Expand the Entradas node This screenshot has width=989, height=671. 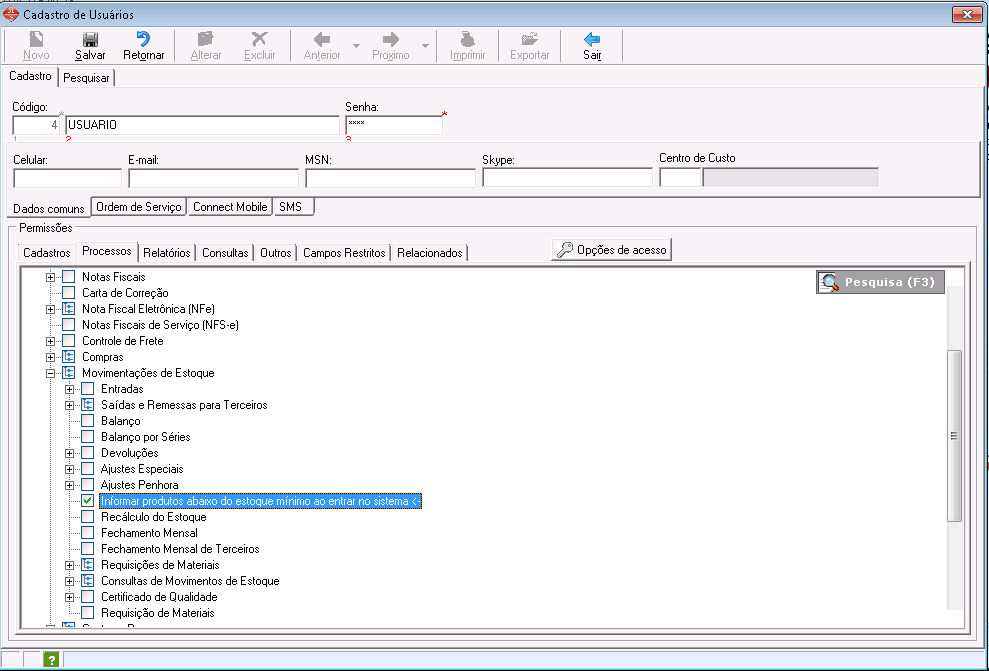click(x=69, y=389)
